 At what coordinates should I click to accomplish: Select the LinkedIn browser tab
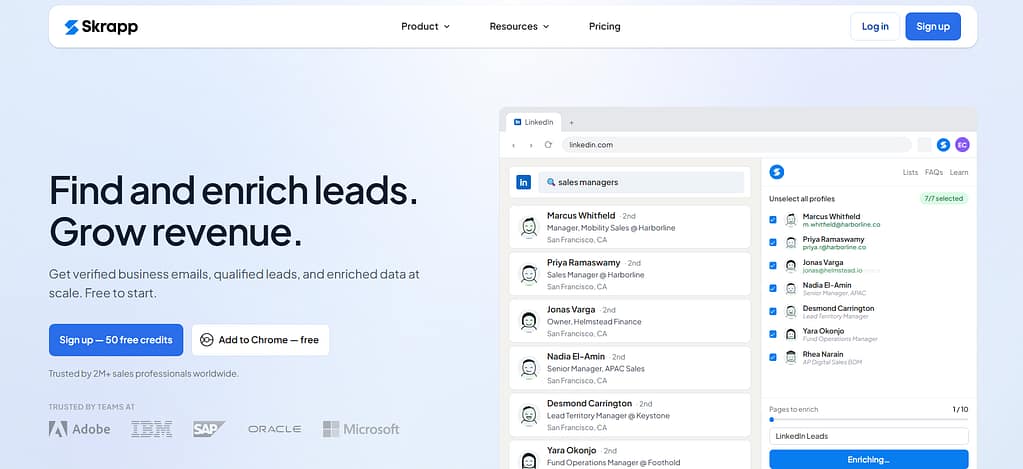534,122
